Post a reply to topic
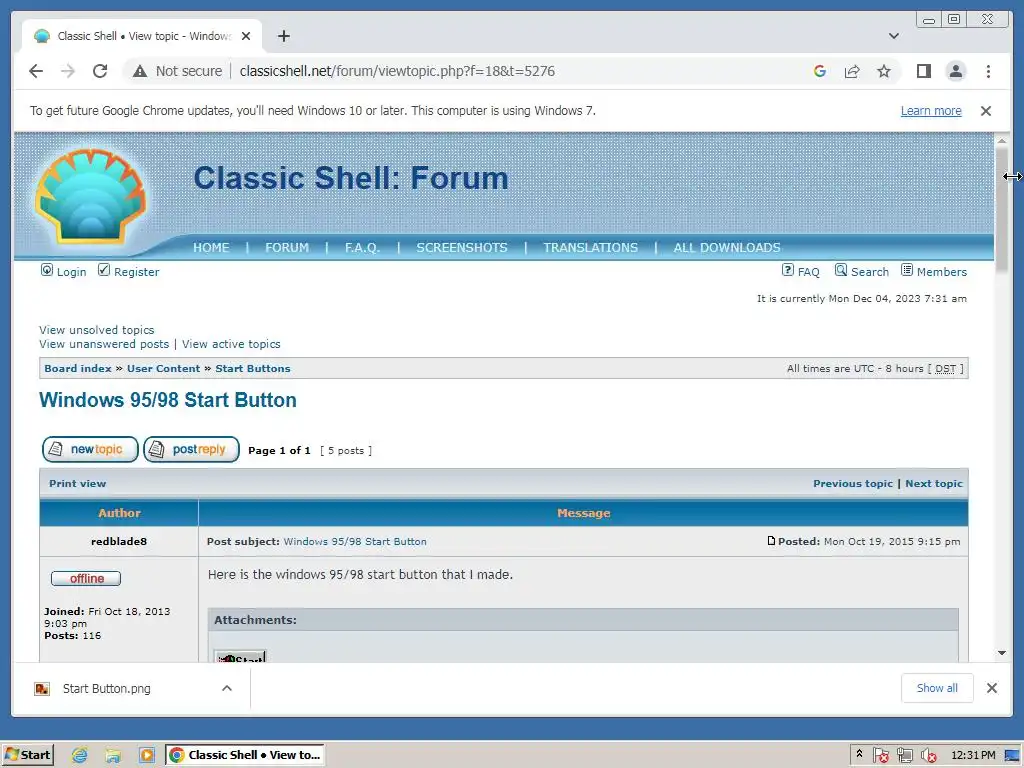 click(191, 449)
